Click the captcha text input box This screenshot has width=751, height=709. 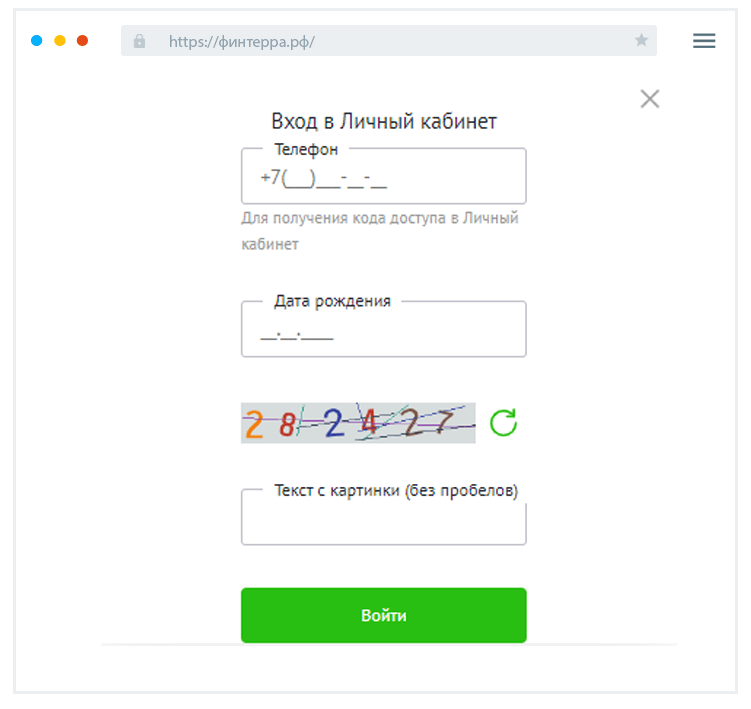point(383,523)
